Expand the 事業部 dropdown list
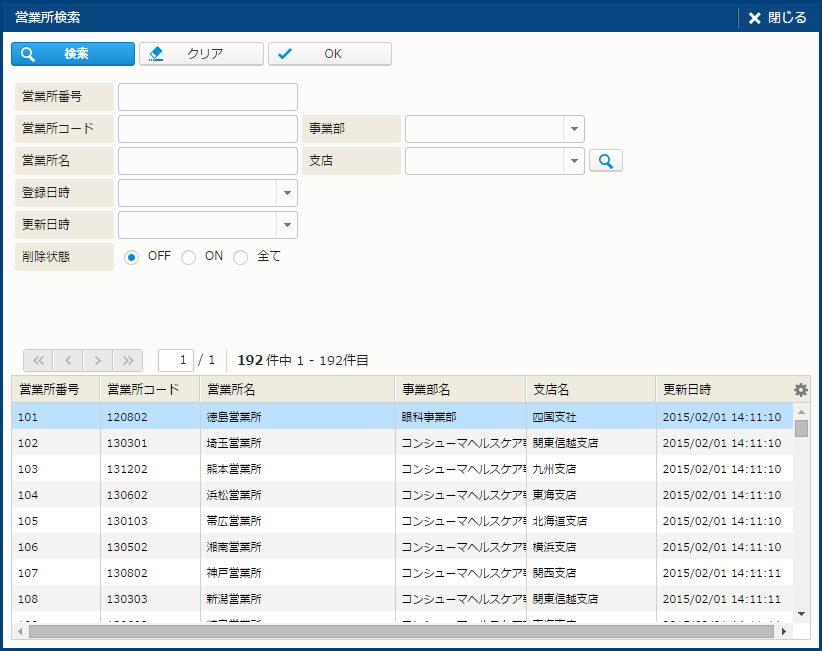822x651 pixels. click(x=574, y=129)
